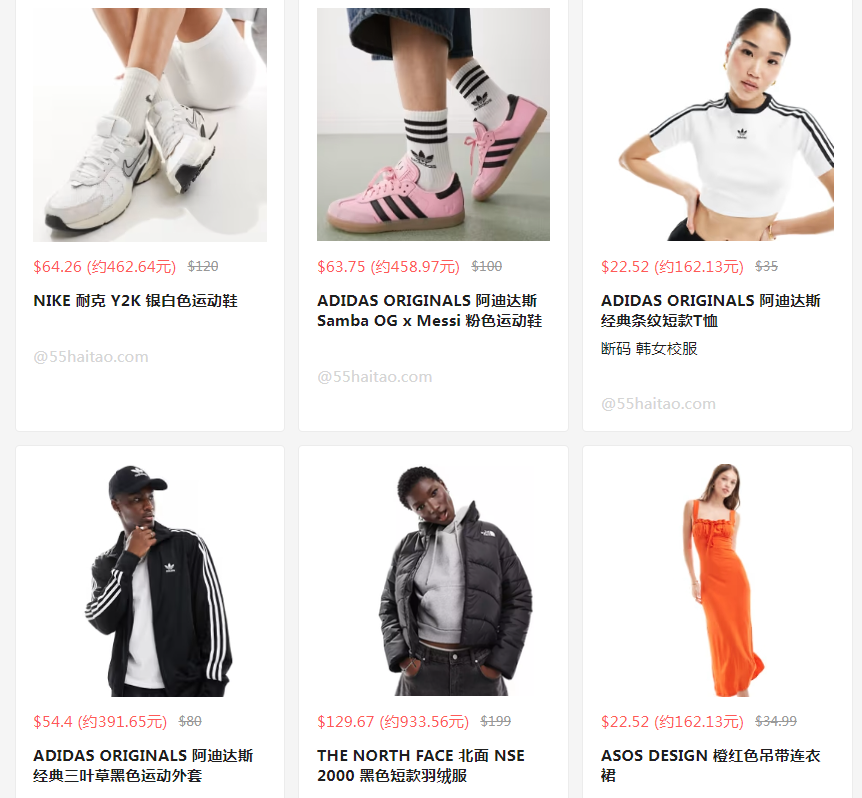The height and width of the screenshot is (798, 862).
Task: Click the @55haitao.com label under the striped T-shirt
Action: coord(658,404)
